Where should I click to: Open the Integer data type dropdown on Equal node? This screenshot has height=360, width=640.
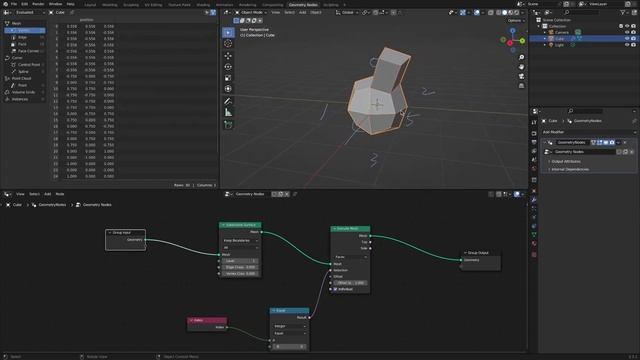tap(289, 326)
